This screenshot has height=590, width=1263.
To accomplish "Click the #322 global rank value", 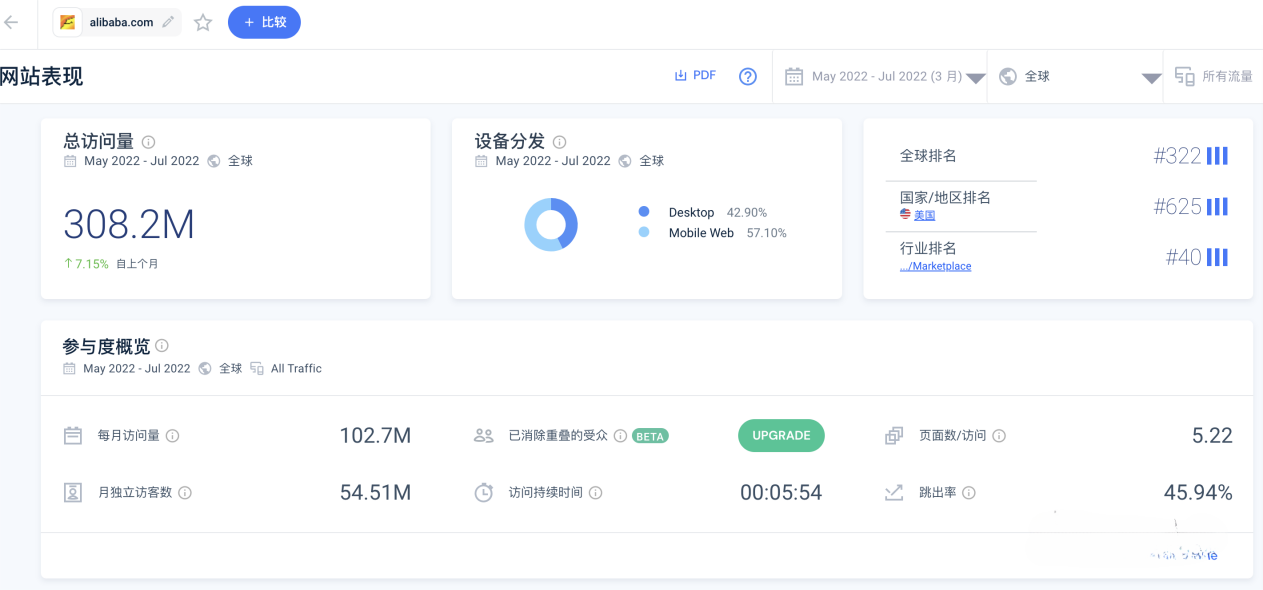I will tap(1177, 155).
